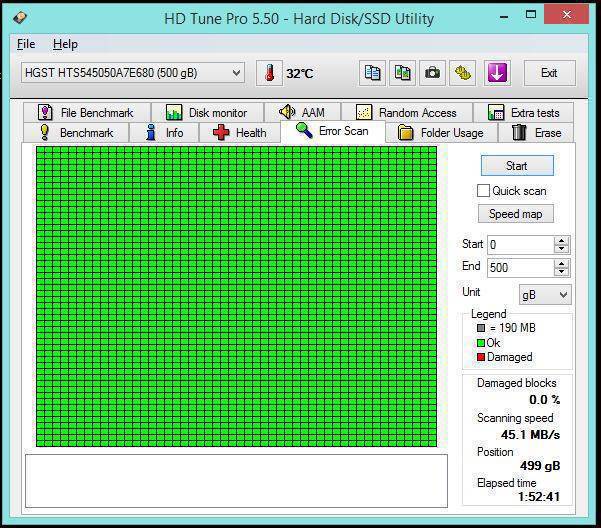The image size is (601, 528).
Task: Open the Help menu
Action: (66, 44)
